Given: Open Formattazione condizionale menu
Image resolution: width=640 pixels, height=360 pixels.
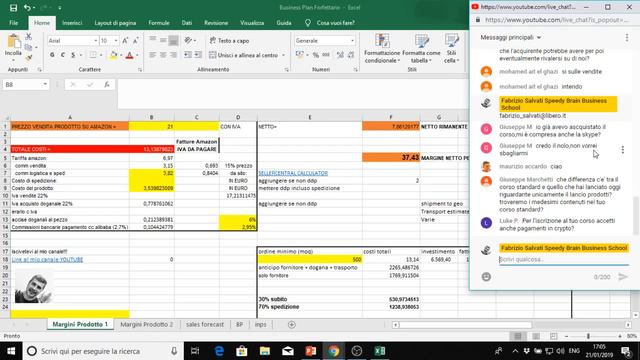Looking at the screenshot, I should [382, 49].
